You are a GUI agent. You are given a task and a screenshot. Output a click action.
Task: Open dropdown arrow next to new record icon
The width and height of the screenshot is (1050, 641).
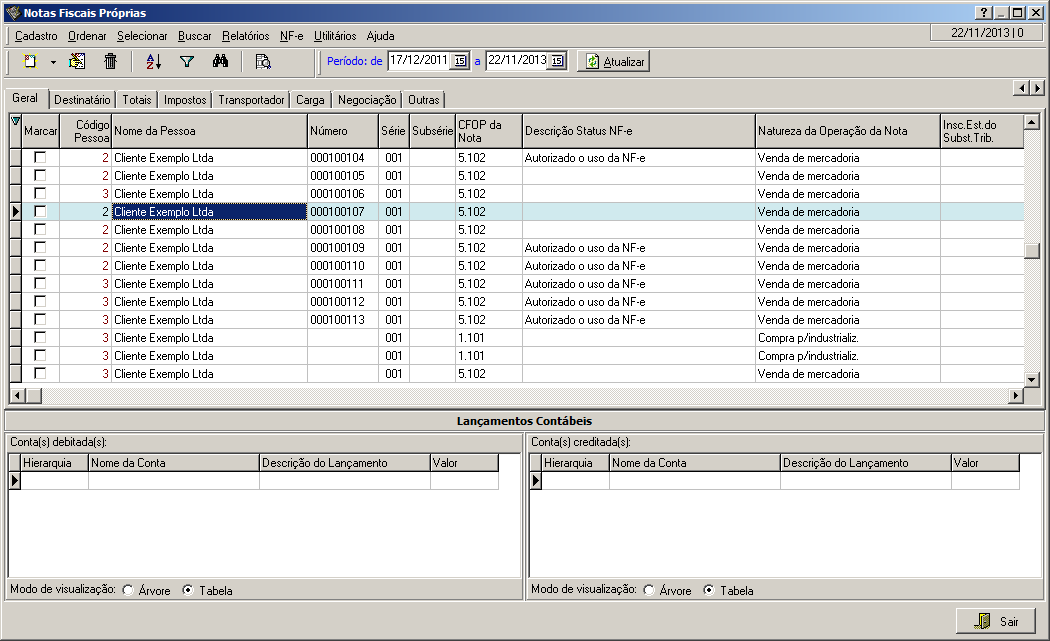point(53,62)
